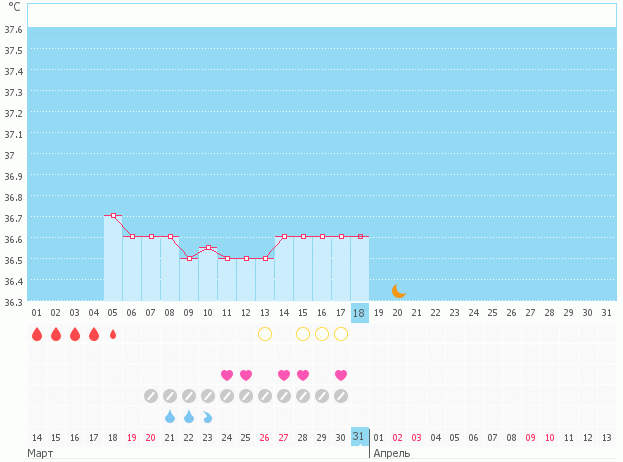This screenshot has width=623, height=462.
Task: Click the large blood drop on cycle day 01
Action: pos(37,334)
